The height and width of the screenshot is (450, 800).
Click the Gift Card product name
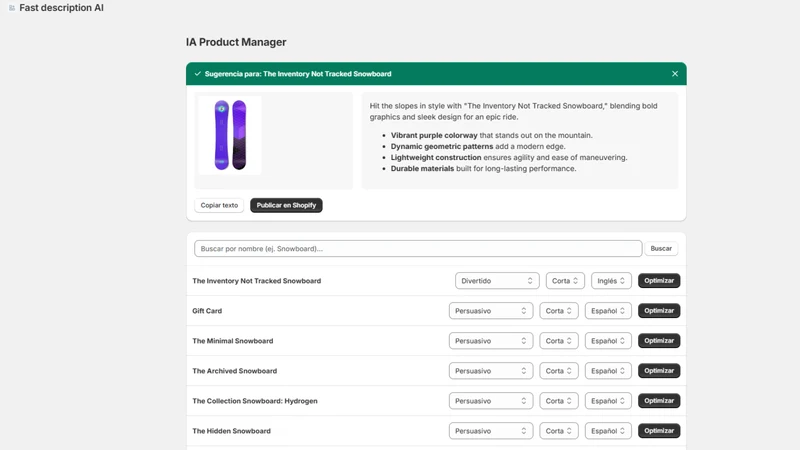[x=207, y=311]
